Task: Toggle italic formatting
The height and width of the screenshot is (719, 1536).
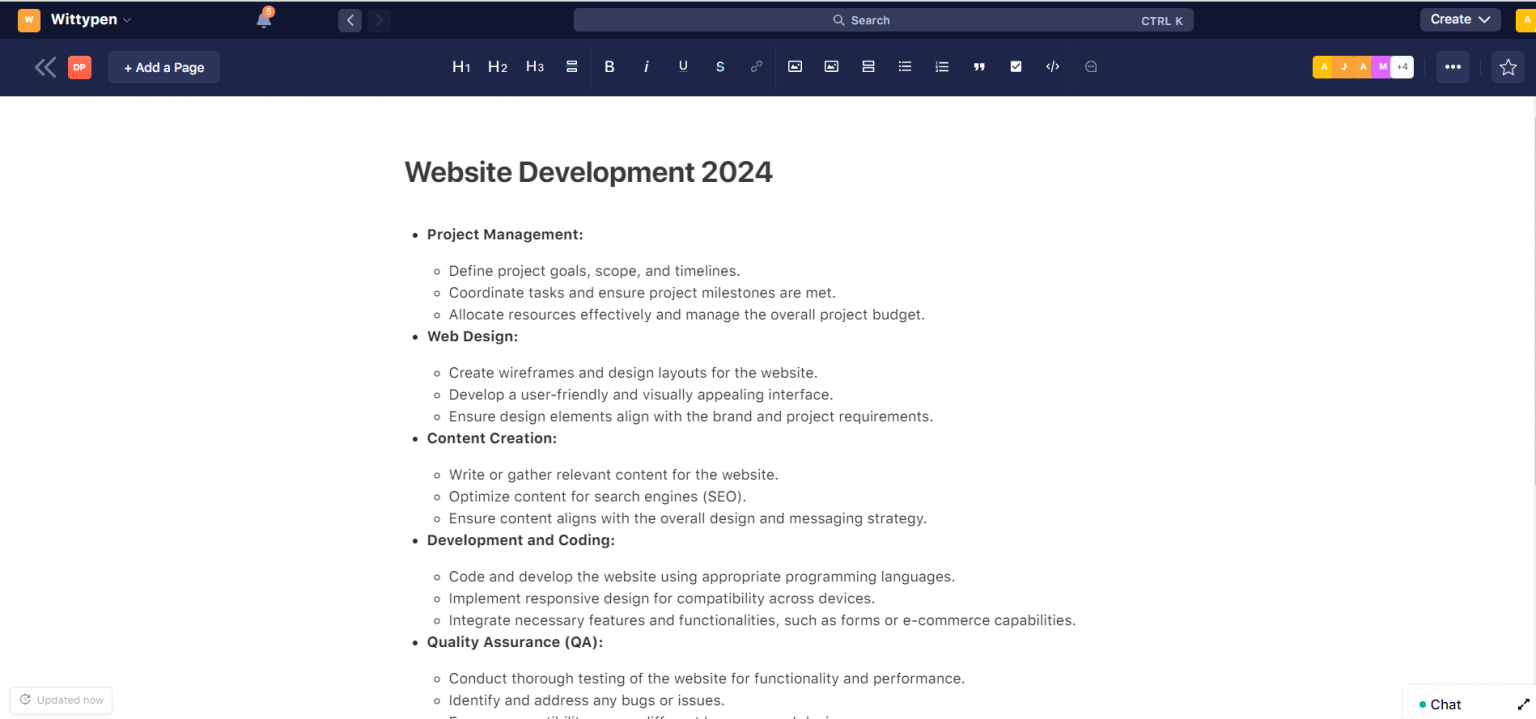Action: tap(646, 67)
